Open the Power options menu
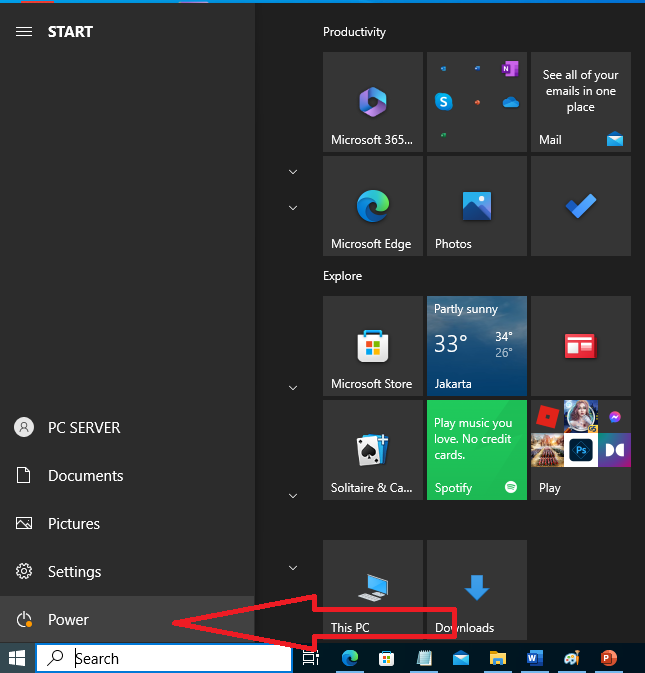Screen dimensions: 645x673 click(127, 619)
